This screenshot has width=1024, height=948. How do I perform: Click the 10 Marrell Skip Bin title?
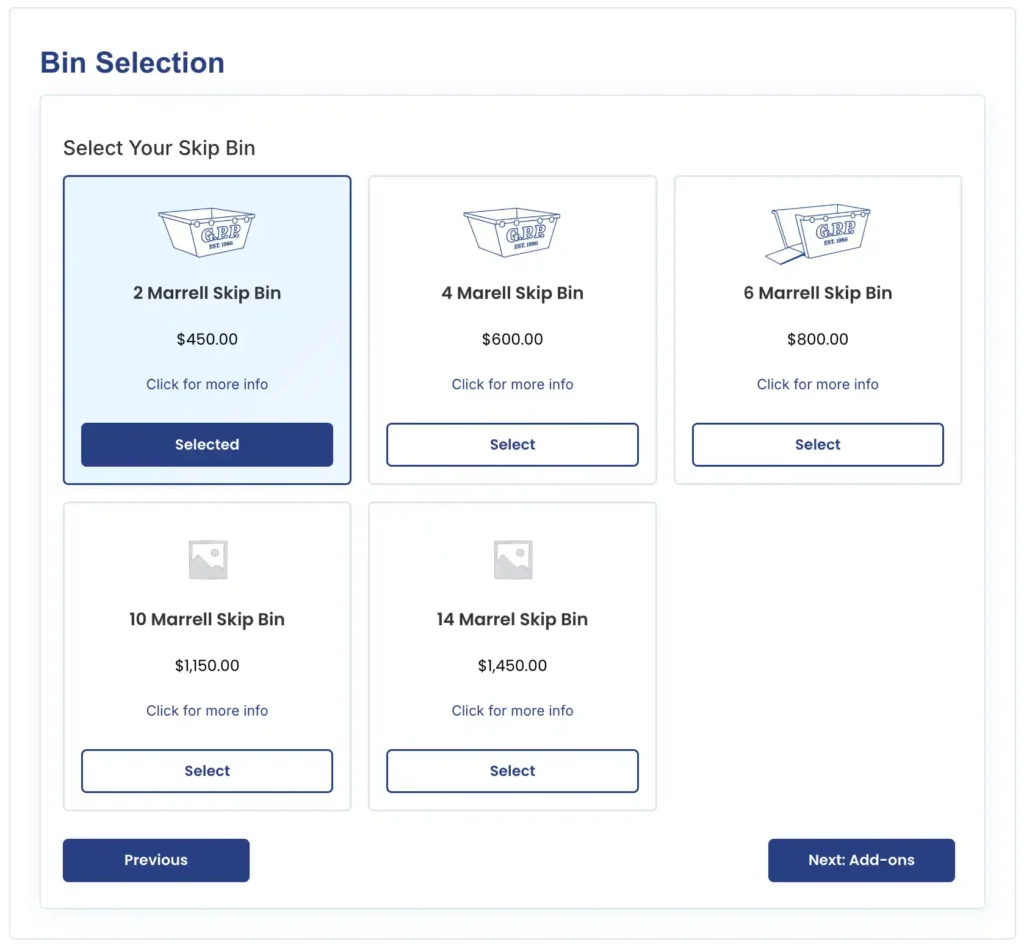tap(207, 620)
